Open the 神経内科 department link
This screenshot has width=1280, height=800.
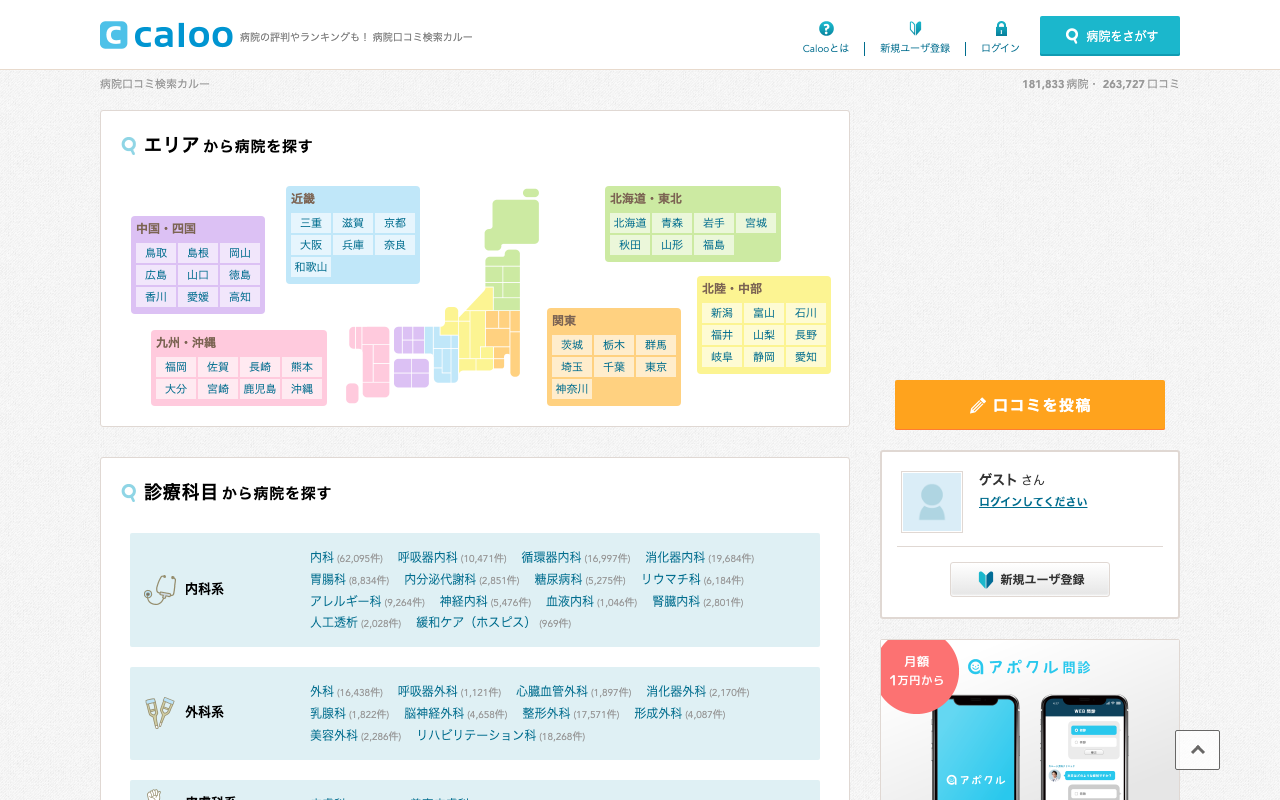coord(464,601)
